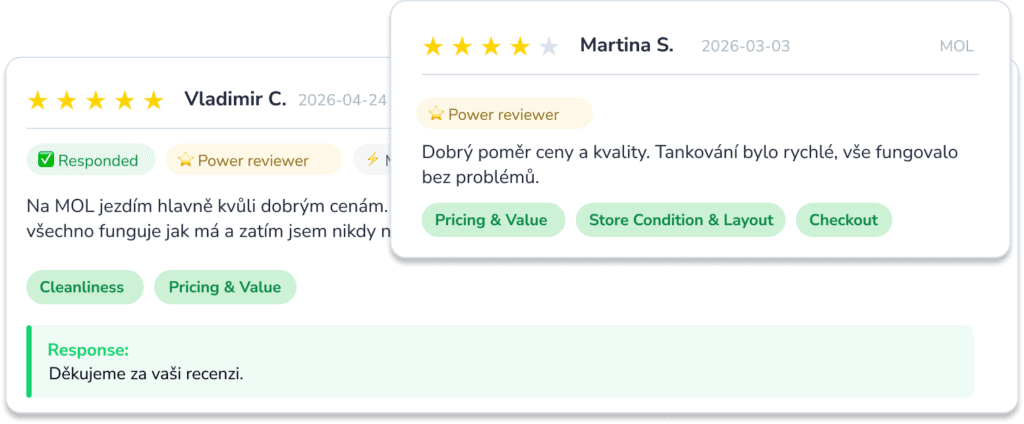Select the Checkout tag

tap(844, 220)
